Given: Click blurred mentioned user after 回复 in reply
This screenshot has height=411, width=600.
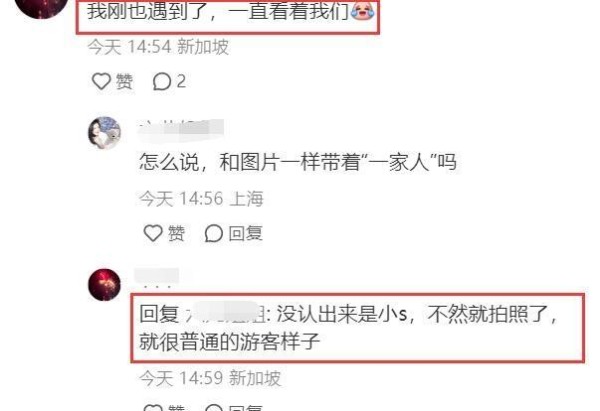Looking at the screenshot, I should pyautogui.click(x=226, y=314).
